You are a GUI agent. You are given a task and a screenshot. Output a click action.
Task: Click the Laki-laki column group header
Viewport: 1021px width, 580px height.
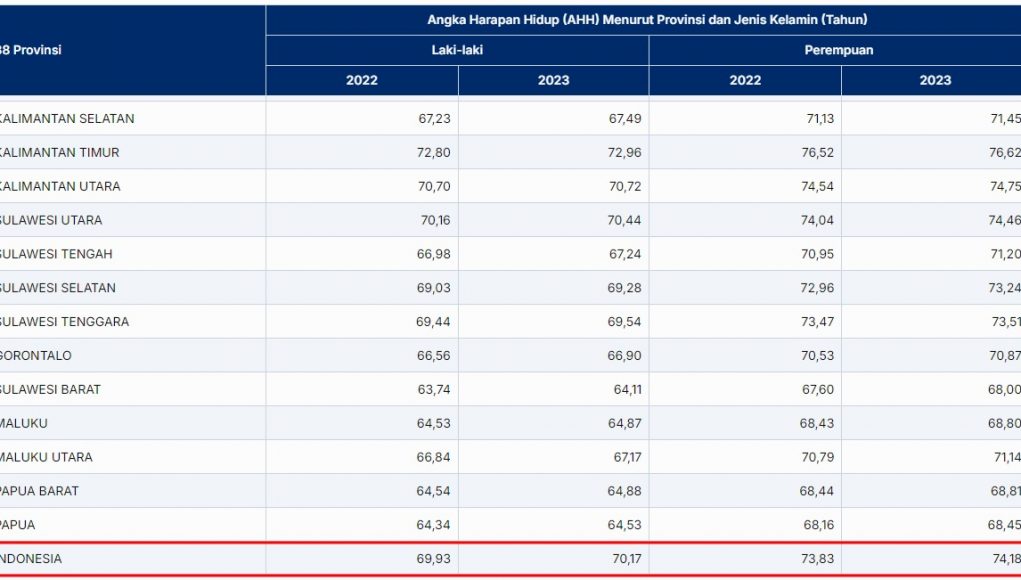[x=457, y=50]
